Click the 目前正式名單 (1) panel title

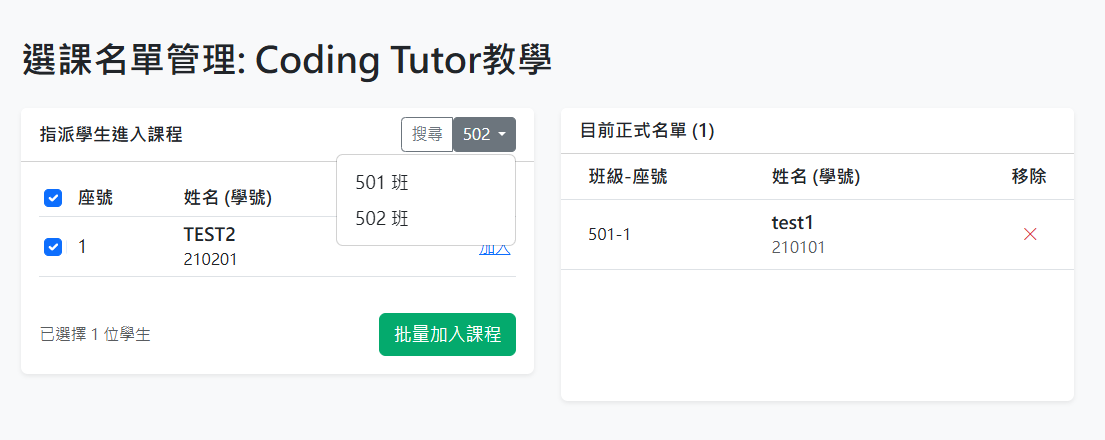pos(647,130)
